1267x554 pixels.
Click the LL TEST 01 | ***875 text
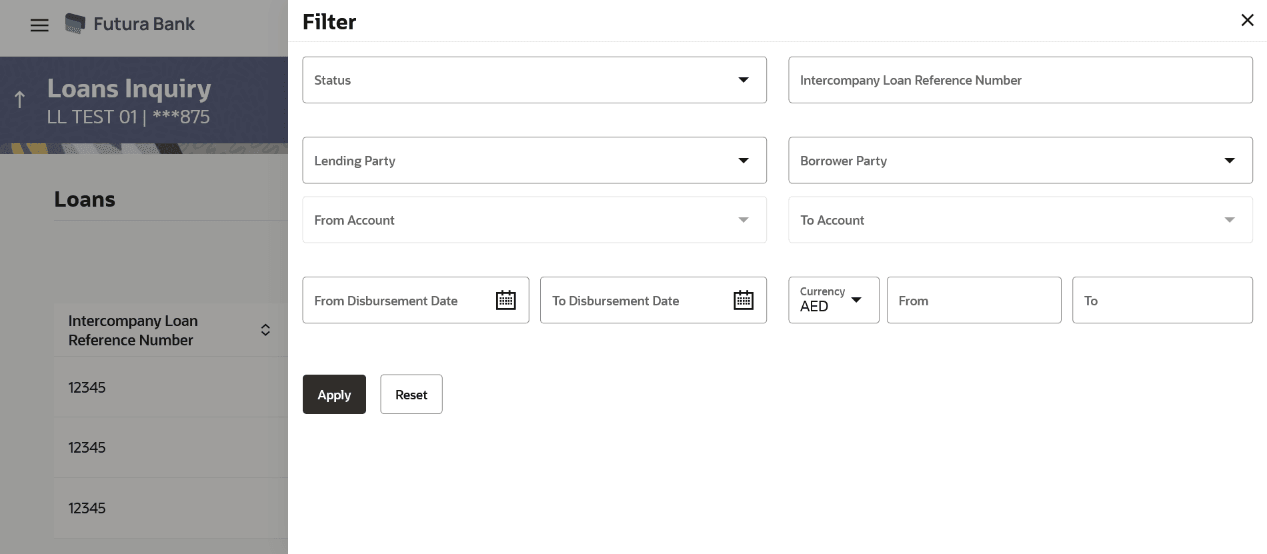128,117
